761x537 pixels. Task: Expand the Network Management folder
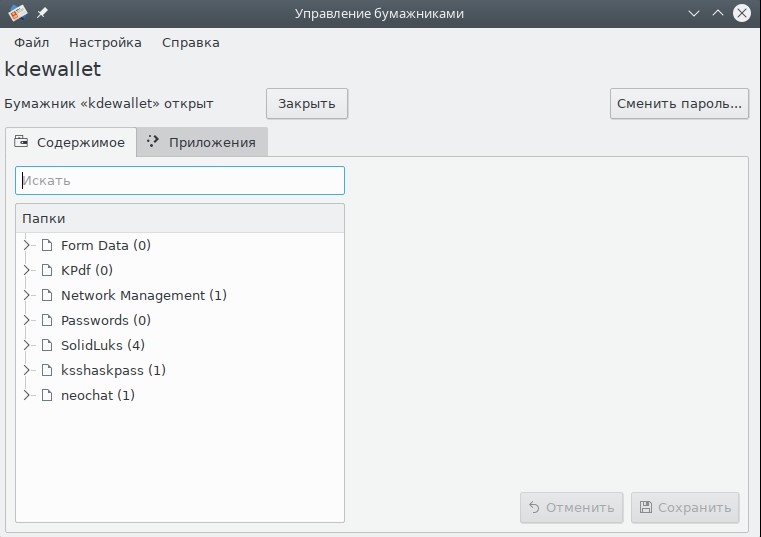[x=27, y=295]
